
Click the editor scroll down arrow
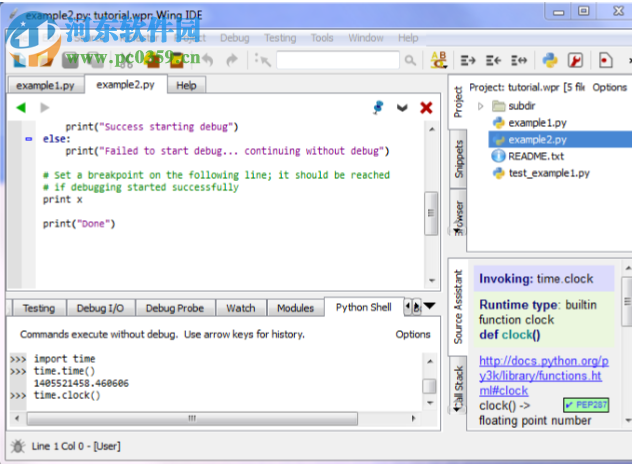coord(432,281)
